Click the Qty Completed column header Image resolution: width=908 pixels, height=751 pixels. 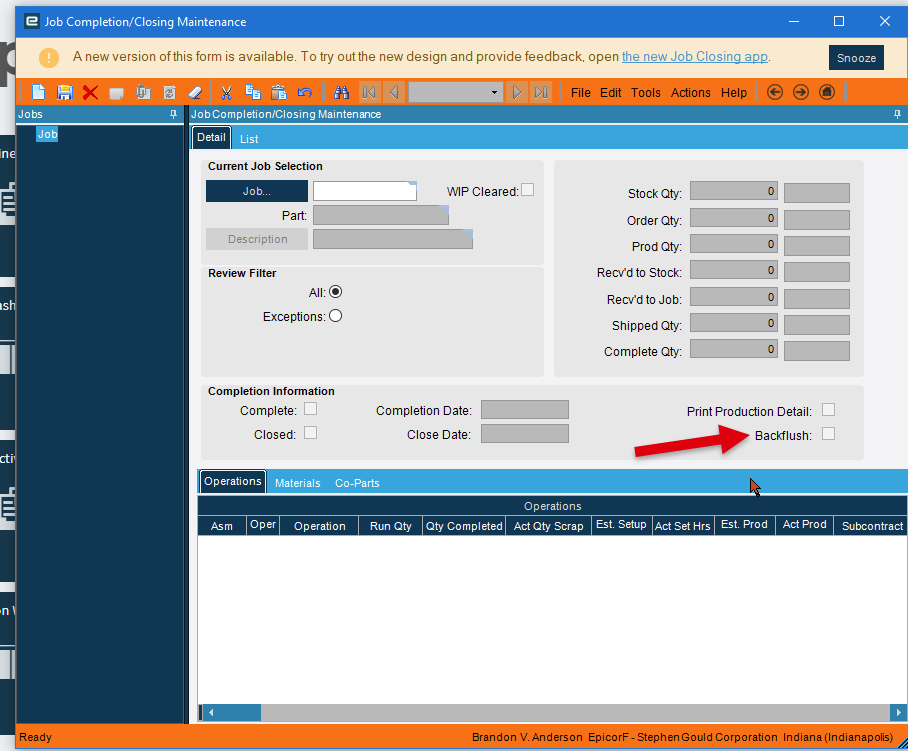click(464, 526)
